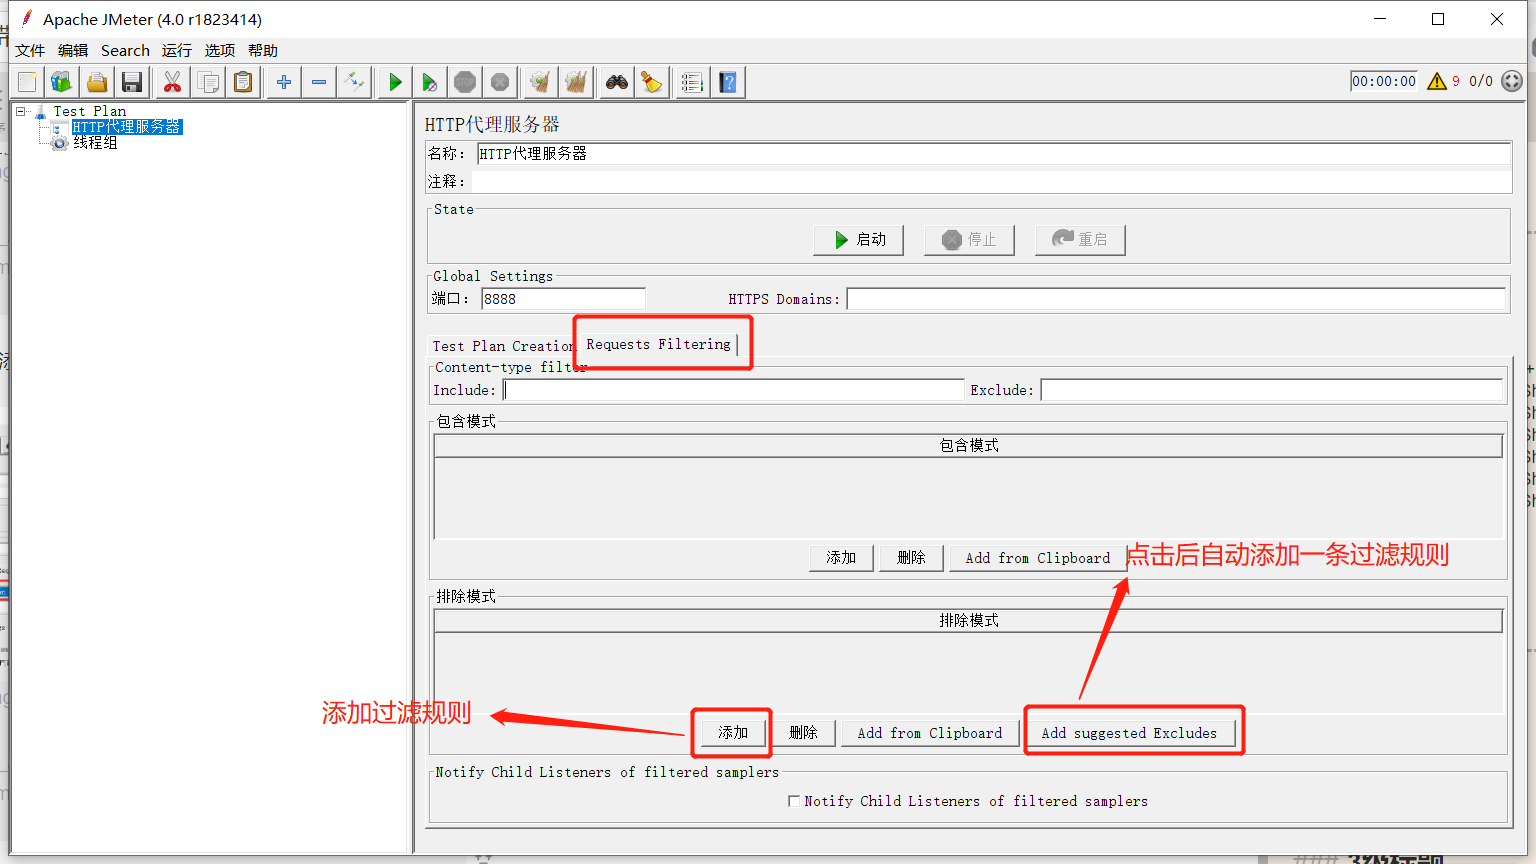Click Start no pauses icon
The width and height of the screenshot is (1536, 864).
[x=430, y=82]
